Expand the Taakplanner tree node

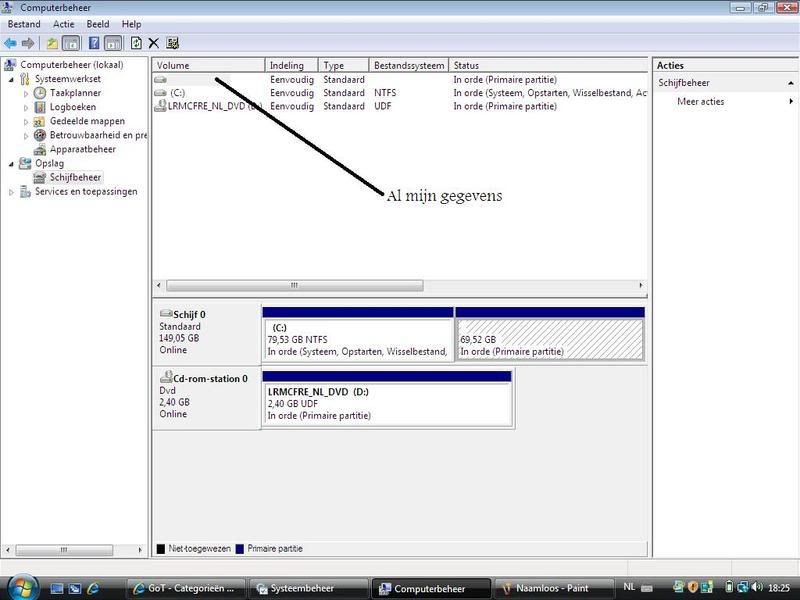pos(27,93)
